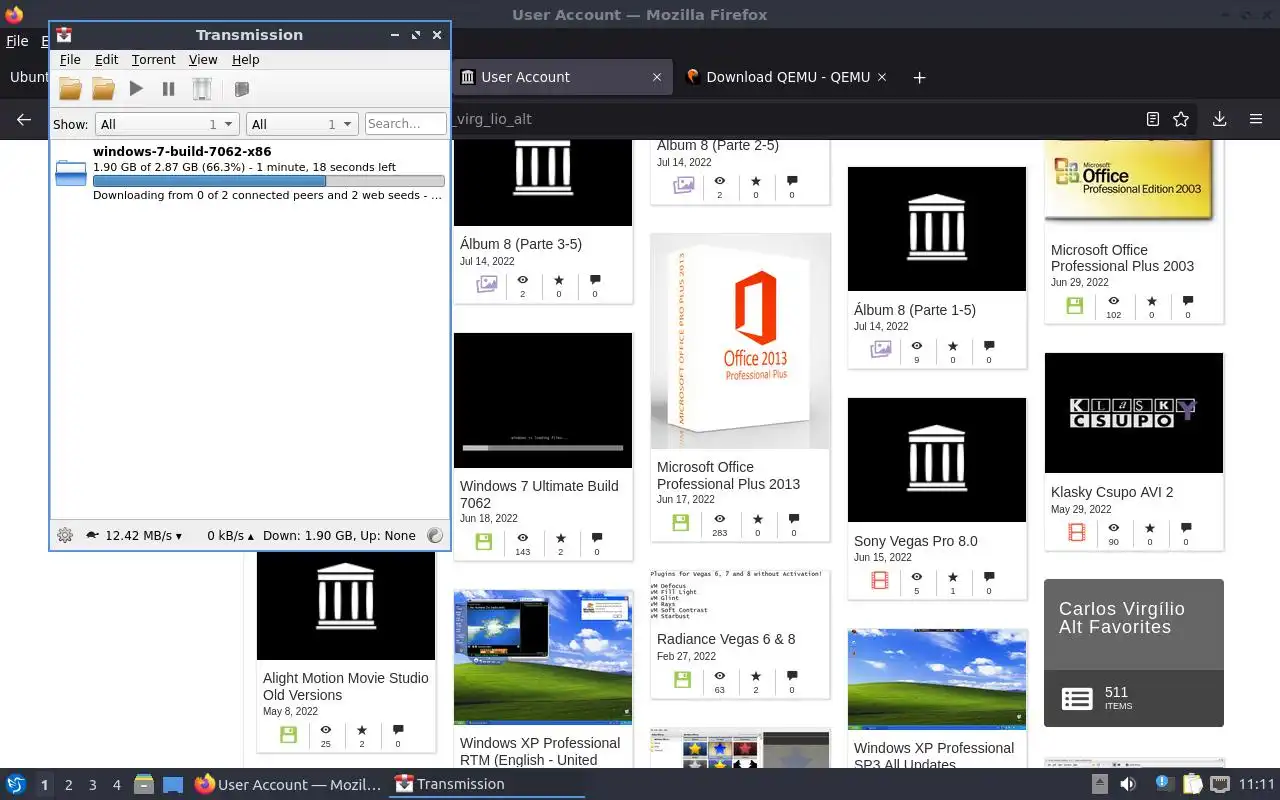
Task: Click 'Down: 1.90 GB, Up: None' status text
Action: tap(339, 535)
